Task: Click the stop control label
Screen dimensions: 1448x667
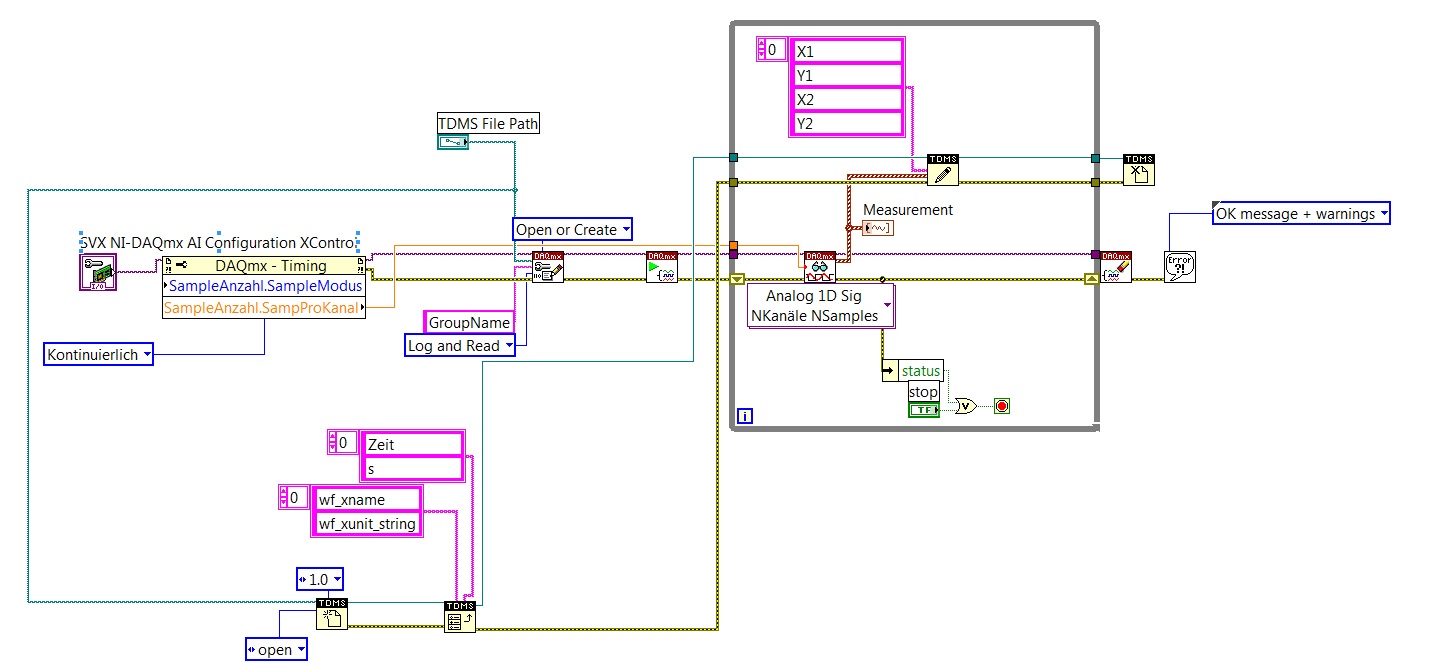Action: coord(923,391)
